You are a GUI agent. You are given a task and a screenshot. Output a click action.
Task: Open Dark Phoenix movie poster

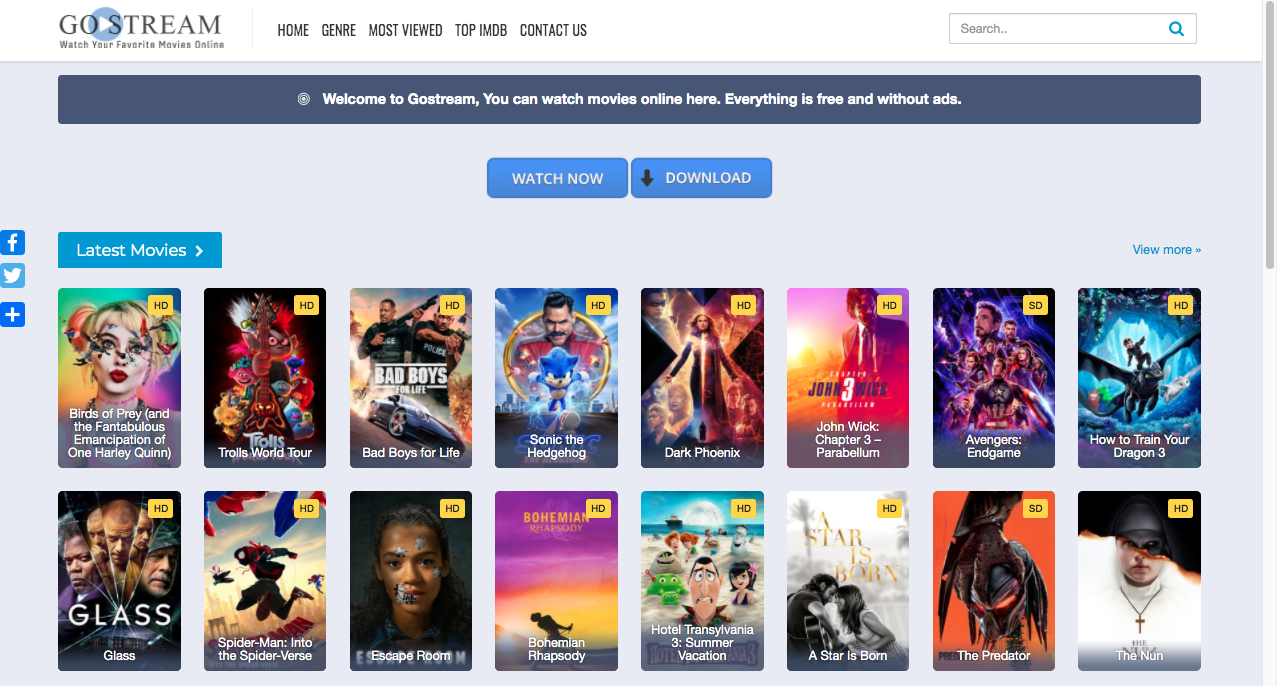702,378
